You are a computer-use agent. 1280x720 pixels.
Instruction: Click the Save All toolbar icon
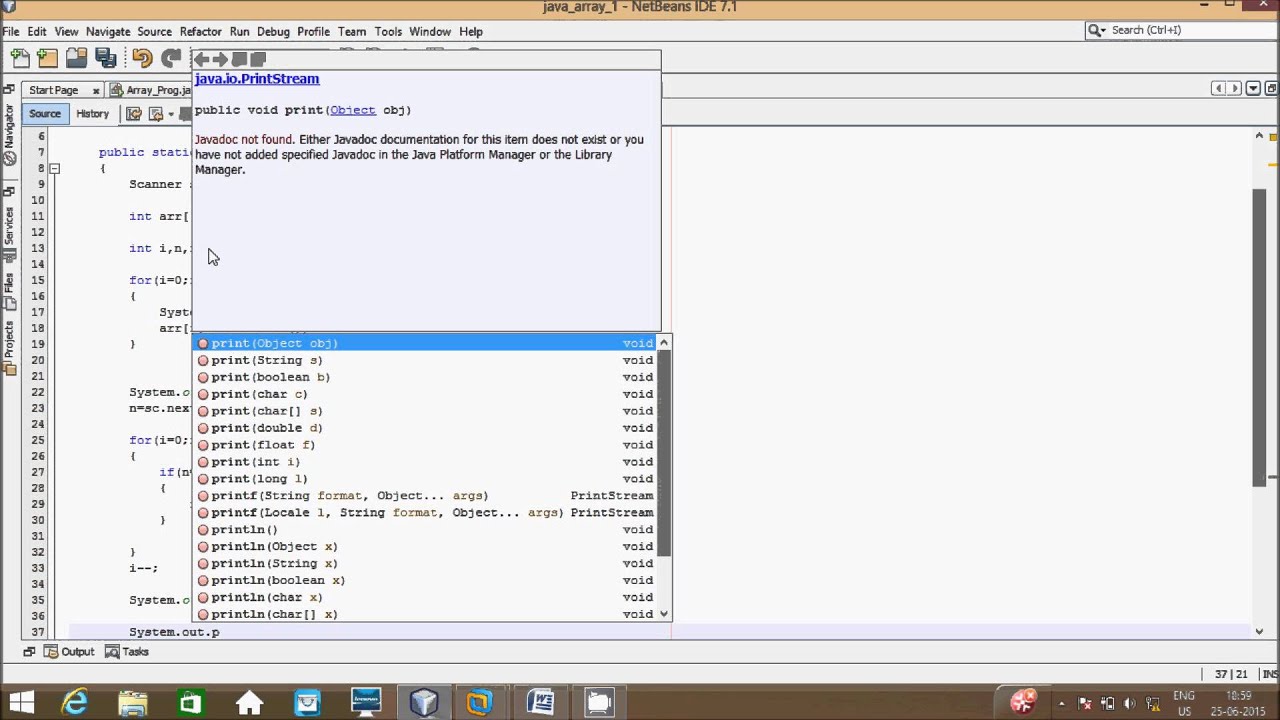click(x=105, y=59)
